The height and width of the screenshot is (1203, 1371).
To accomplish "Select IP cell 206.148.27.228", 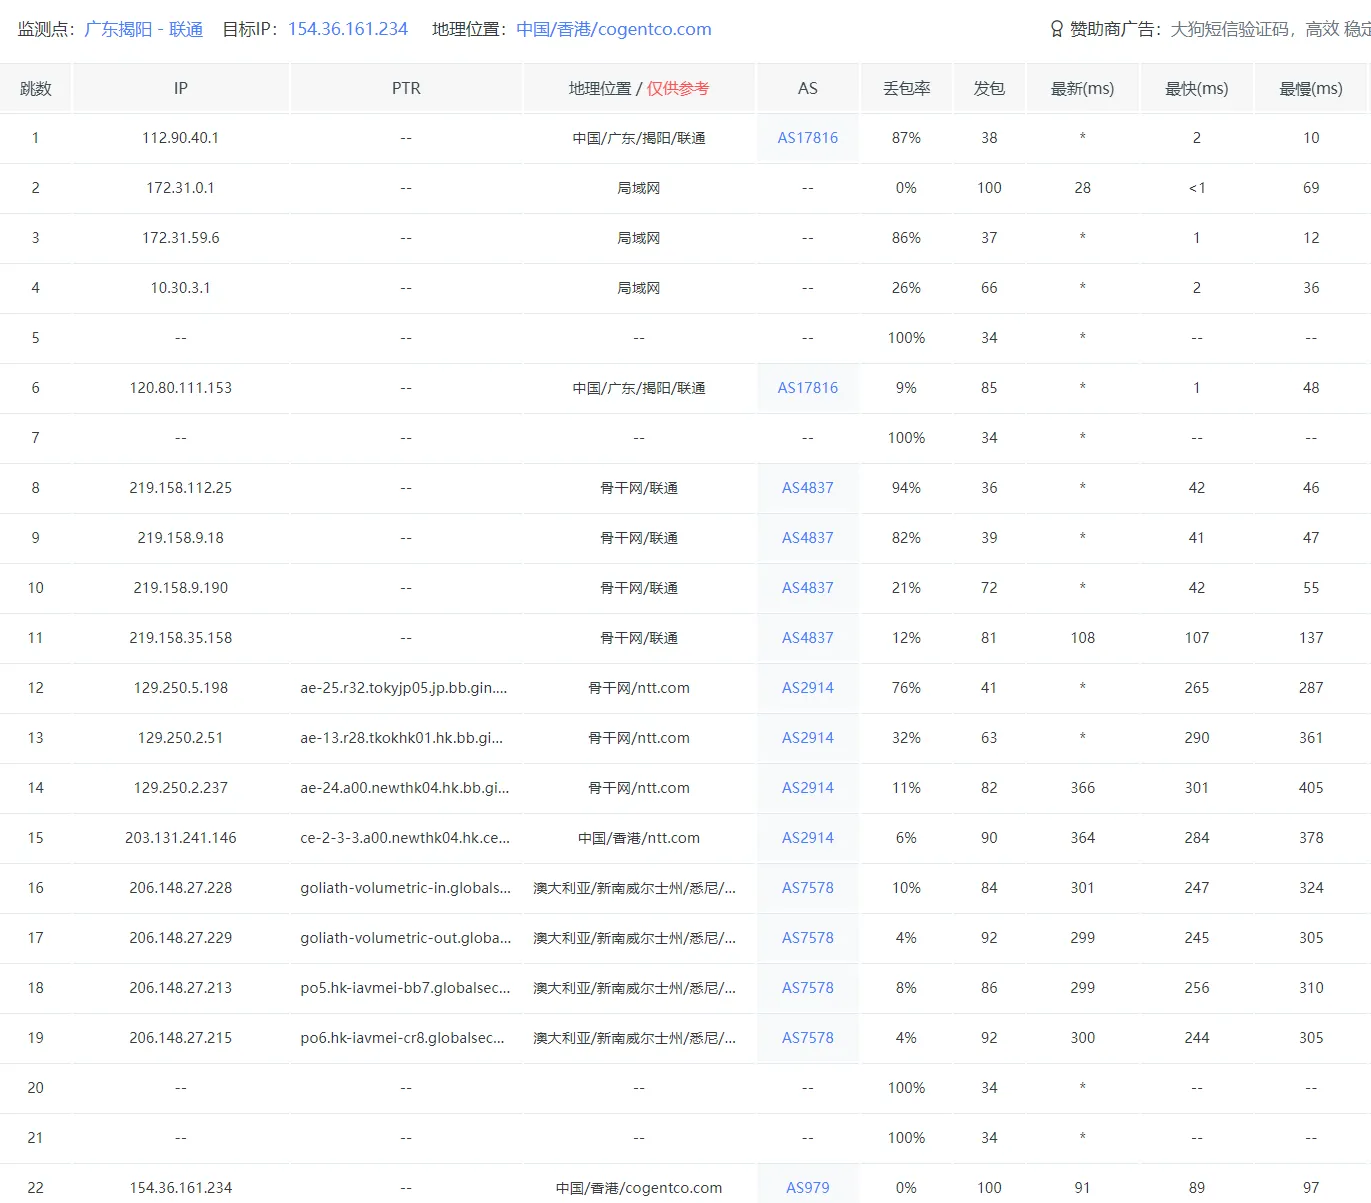I will 181,888.
